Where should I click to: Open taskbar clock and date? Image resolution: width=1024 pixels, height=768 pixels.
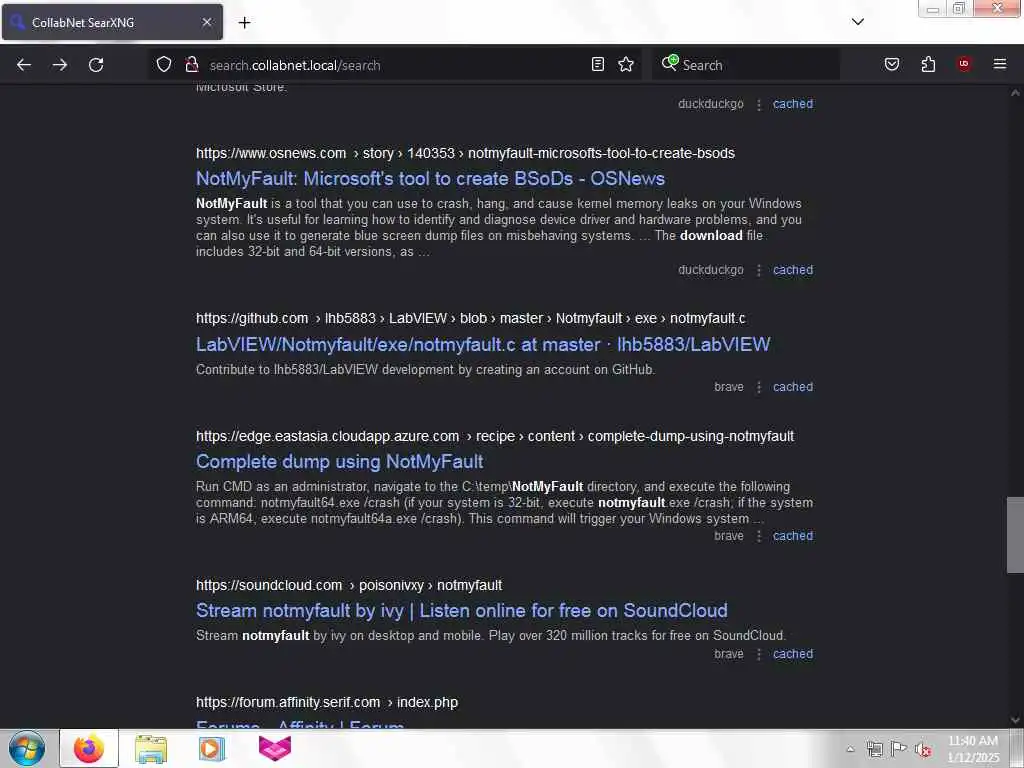tap(973, 749)
